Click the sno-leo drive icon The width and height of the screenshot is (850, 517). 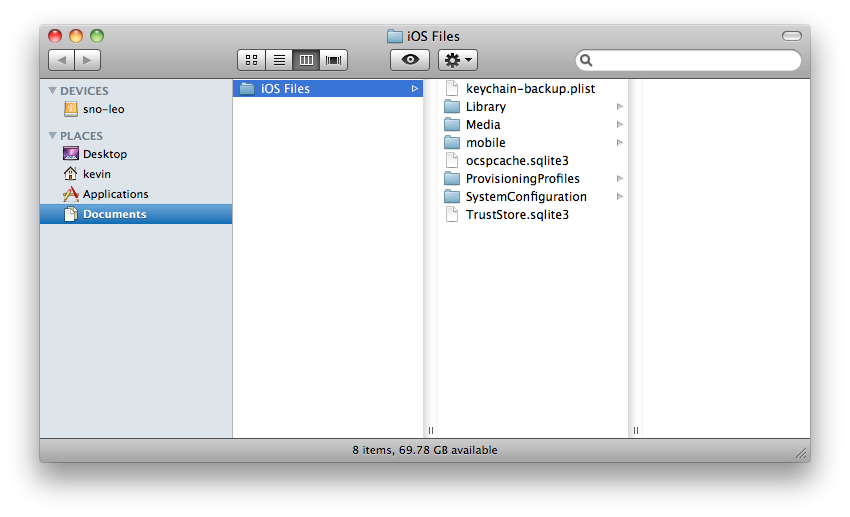[70, 109]
